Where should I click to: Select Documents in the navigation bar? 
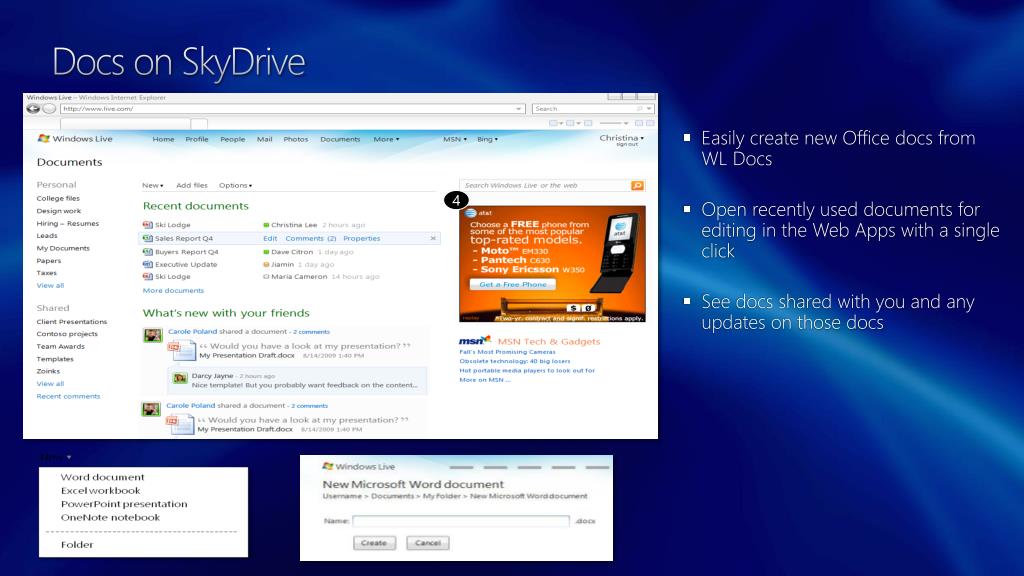340,139
